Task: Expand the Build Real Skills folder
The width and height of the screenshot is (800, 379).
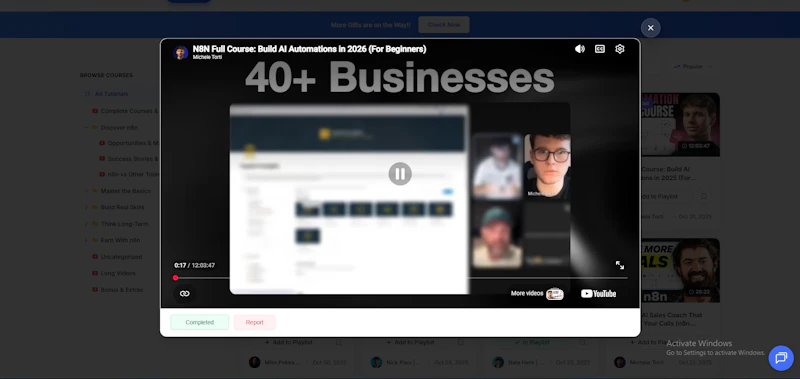Action: pyautogui.click(x=86, y=207)
